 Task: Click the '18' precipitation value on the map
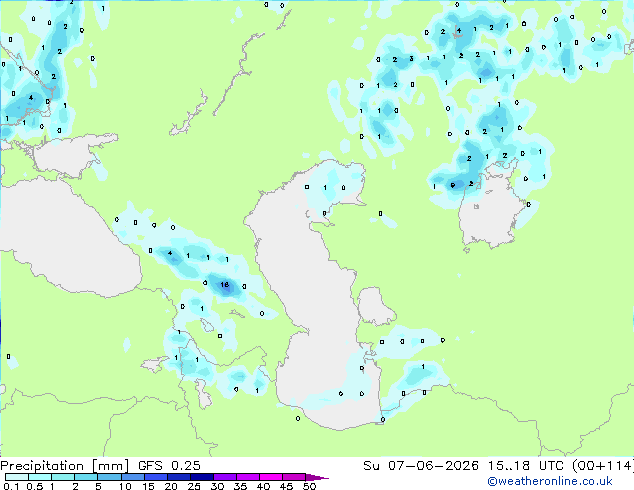pos(224,285)
